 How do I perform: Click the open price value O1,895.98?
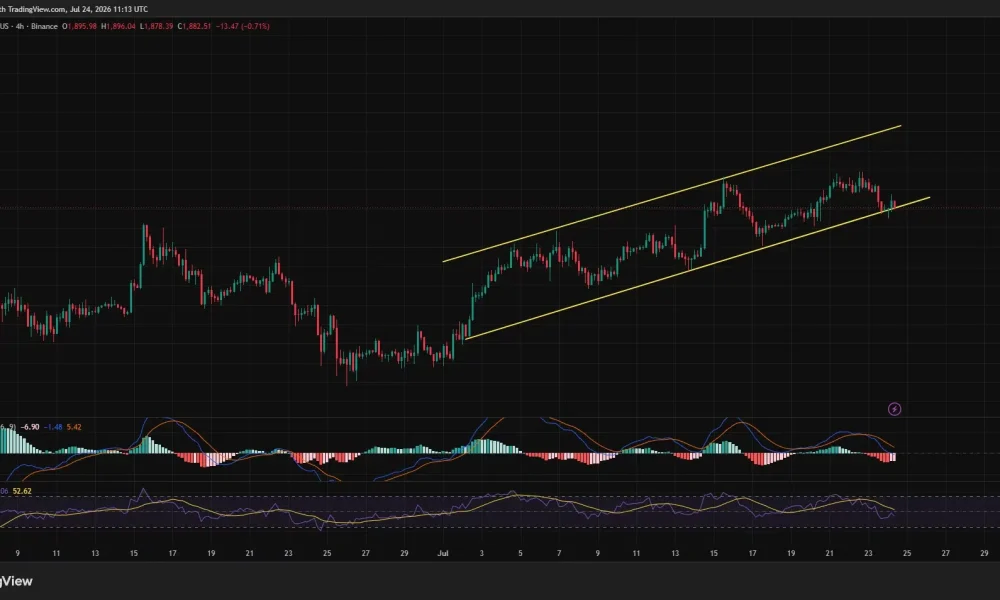[79, 26]
